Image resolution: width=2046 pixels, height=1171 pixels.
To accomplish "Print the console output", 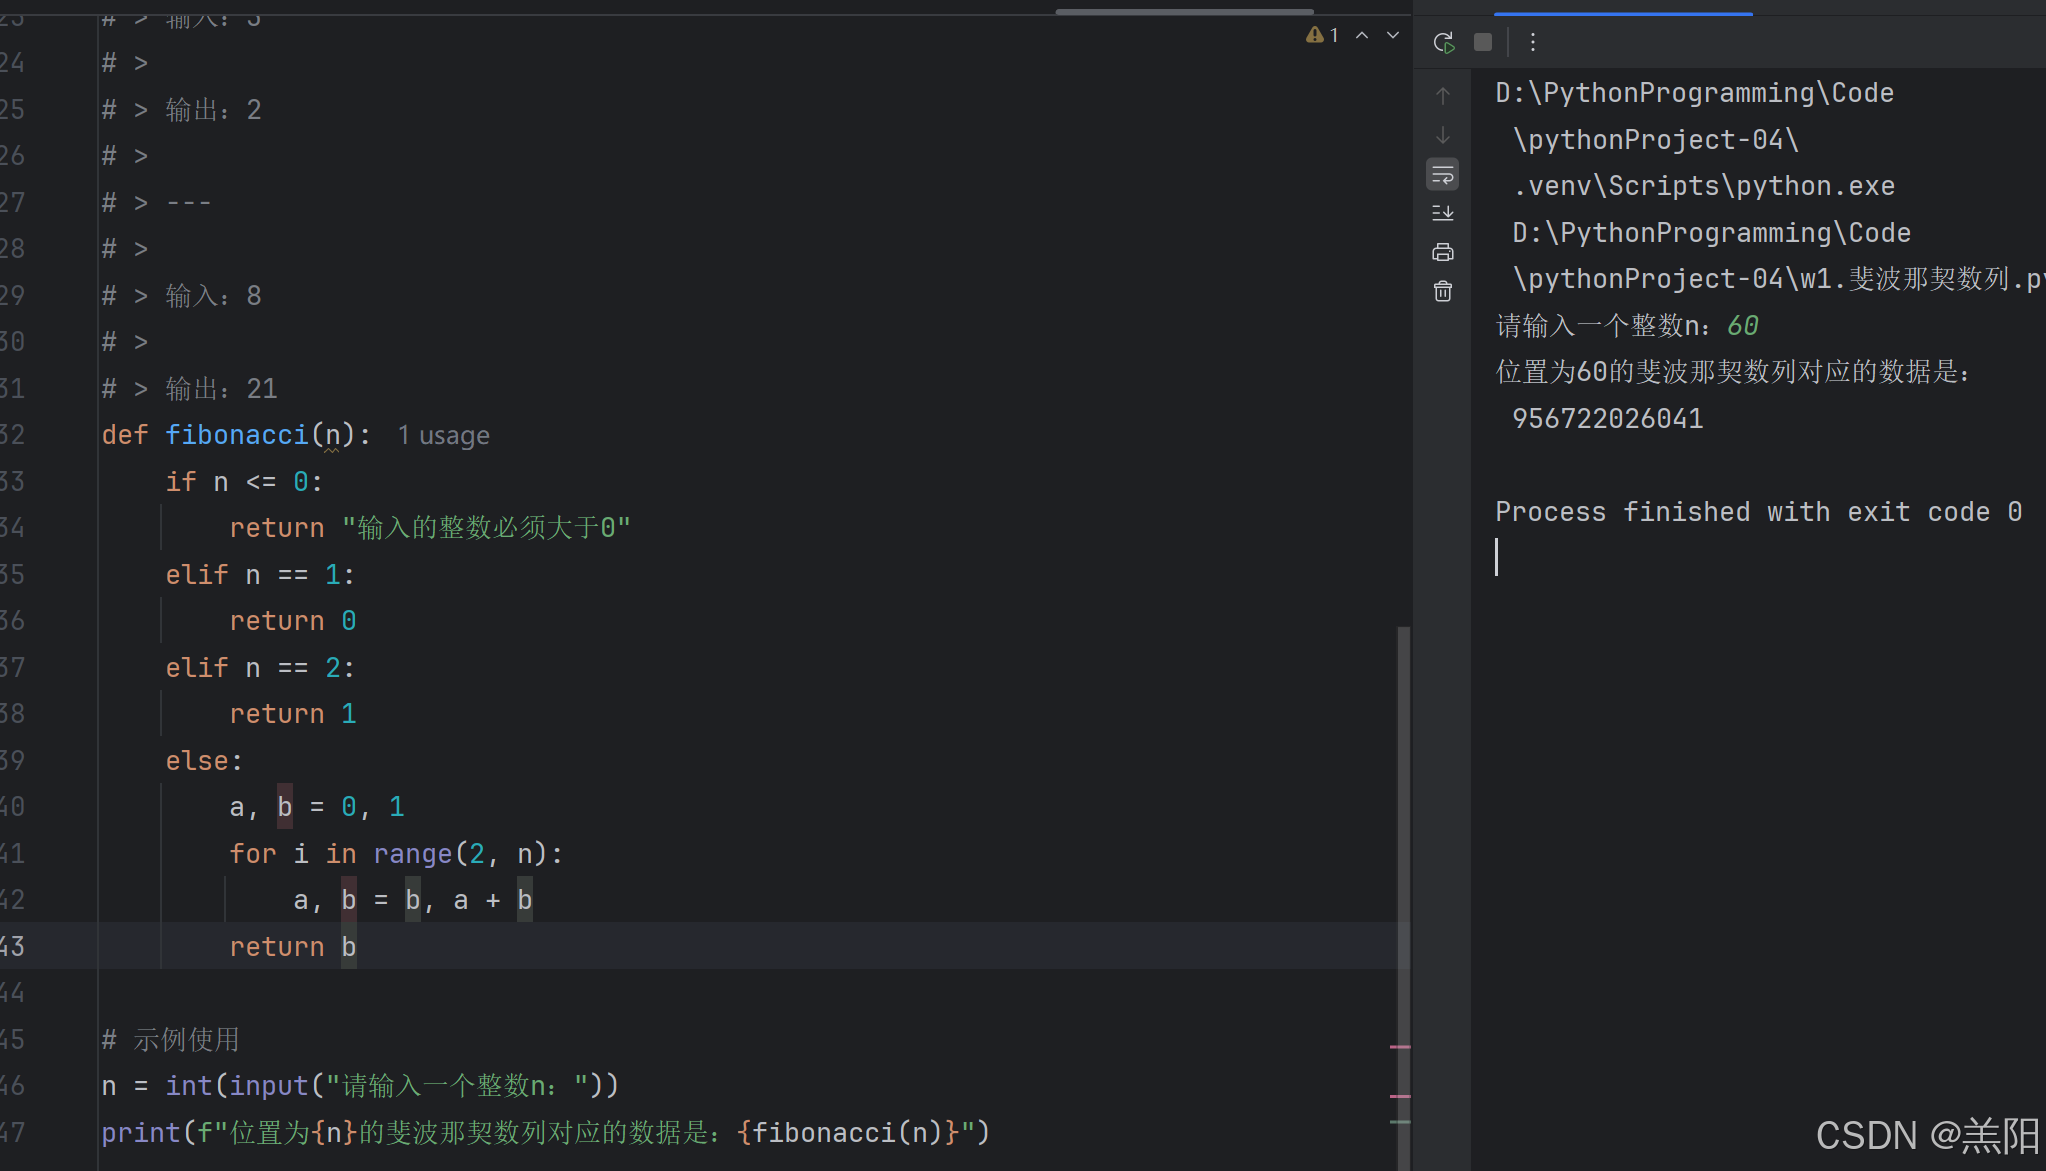I will [1443, 251].
